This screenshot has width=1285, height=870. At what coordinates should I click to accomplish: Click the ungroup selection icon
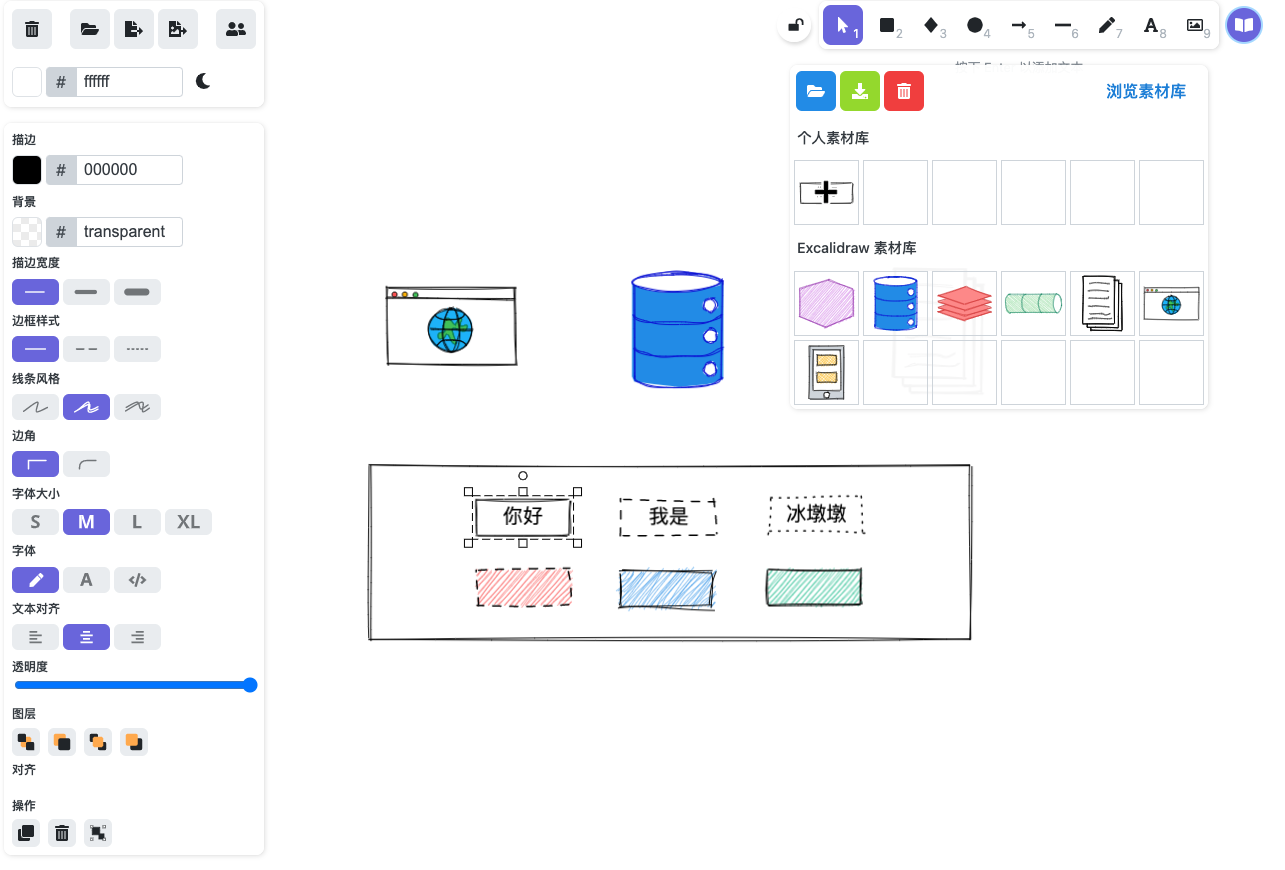point(98,832)
